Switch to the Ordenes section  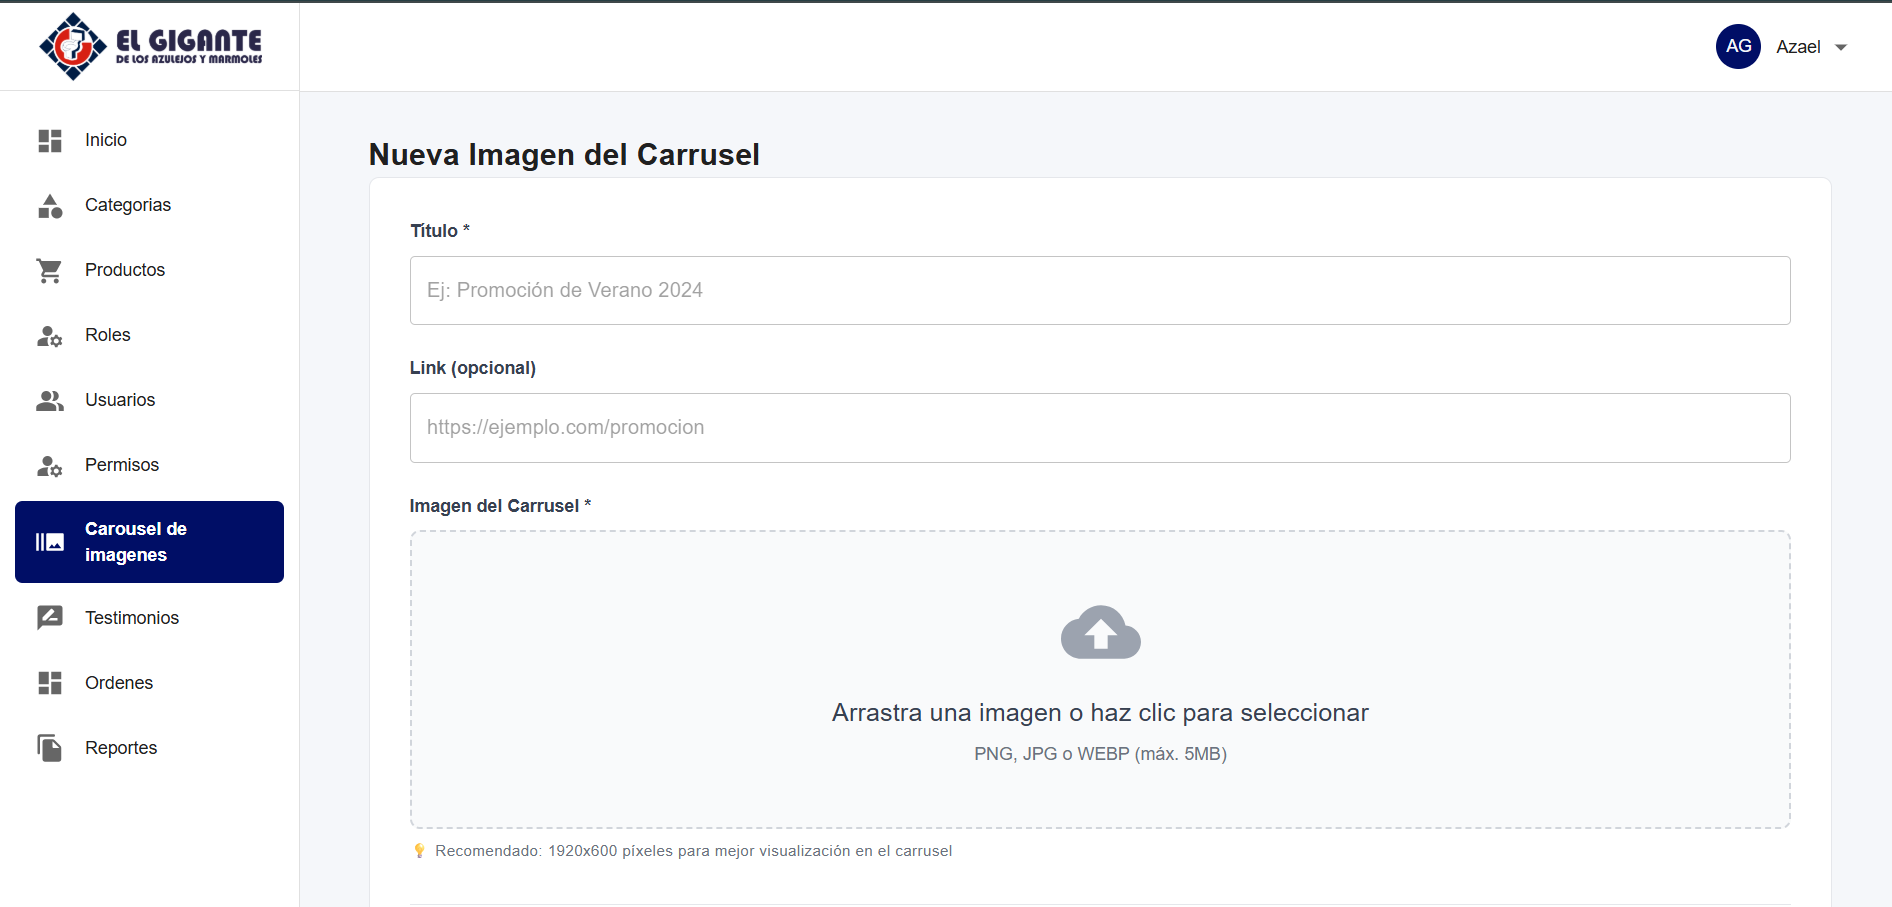click(118, 682)
